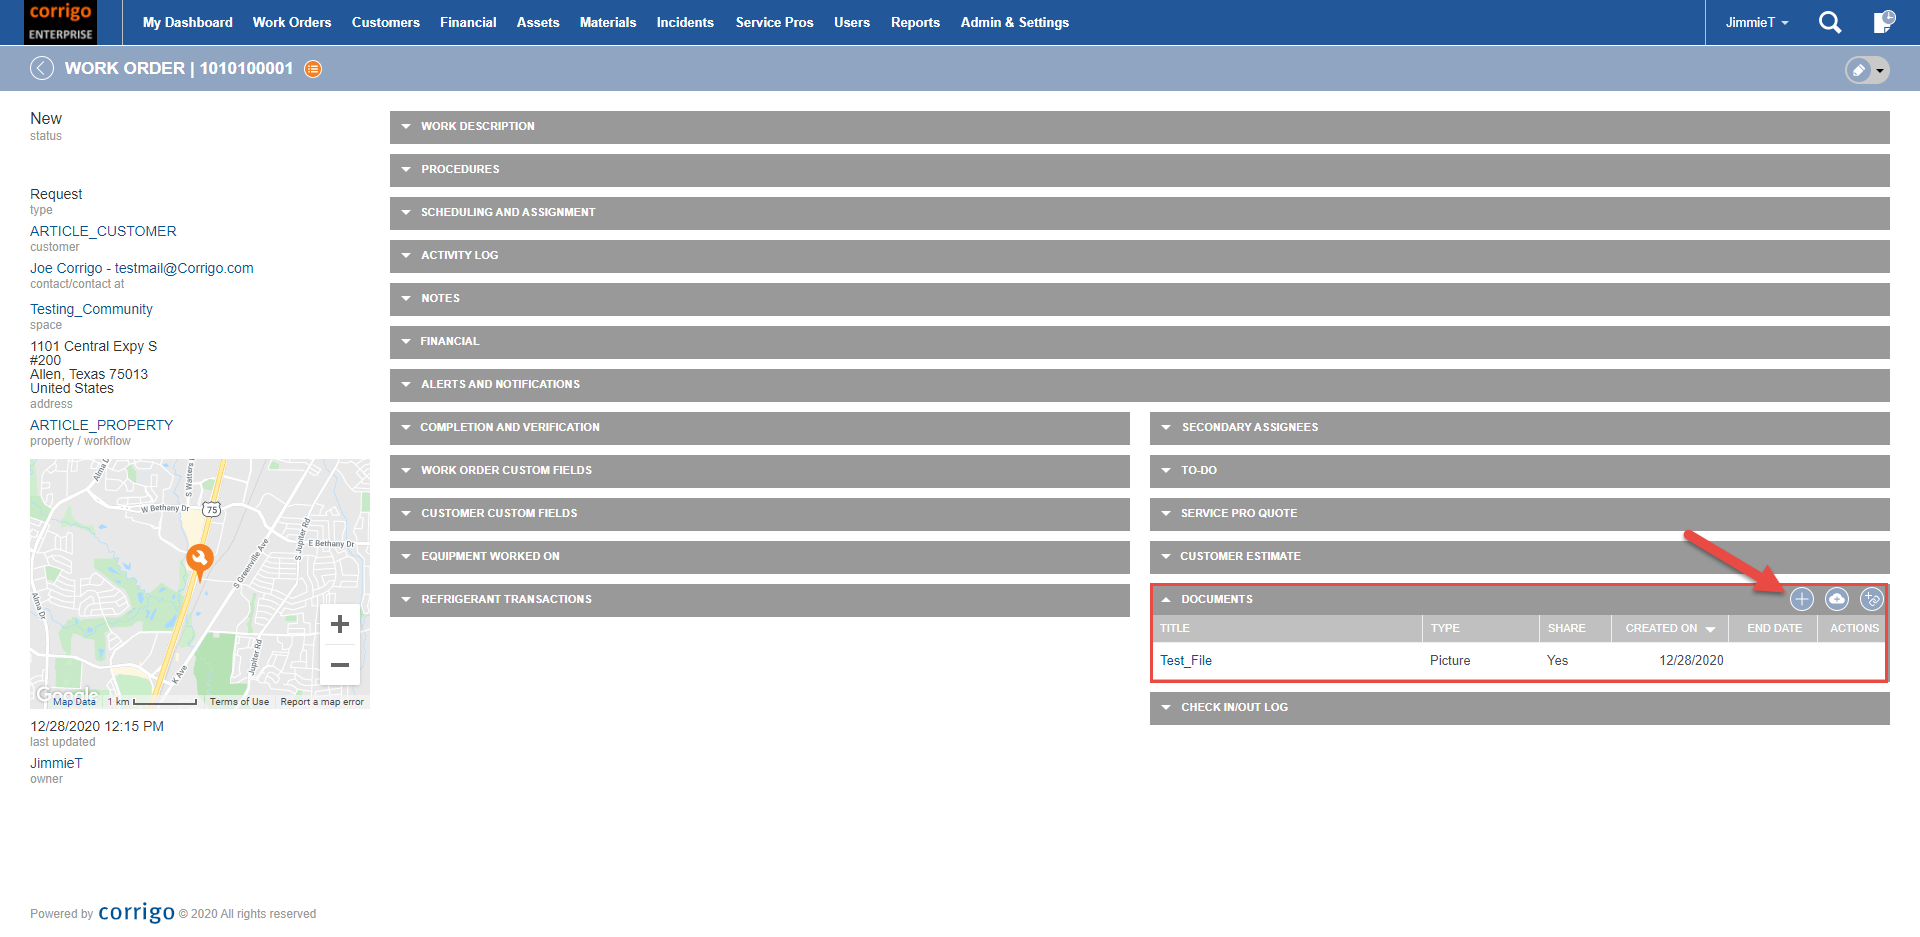
Task: Expand the Procedures section
Action: click(x=1140, y=170)
